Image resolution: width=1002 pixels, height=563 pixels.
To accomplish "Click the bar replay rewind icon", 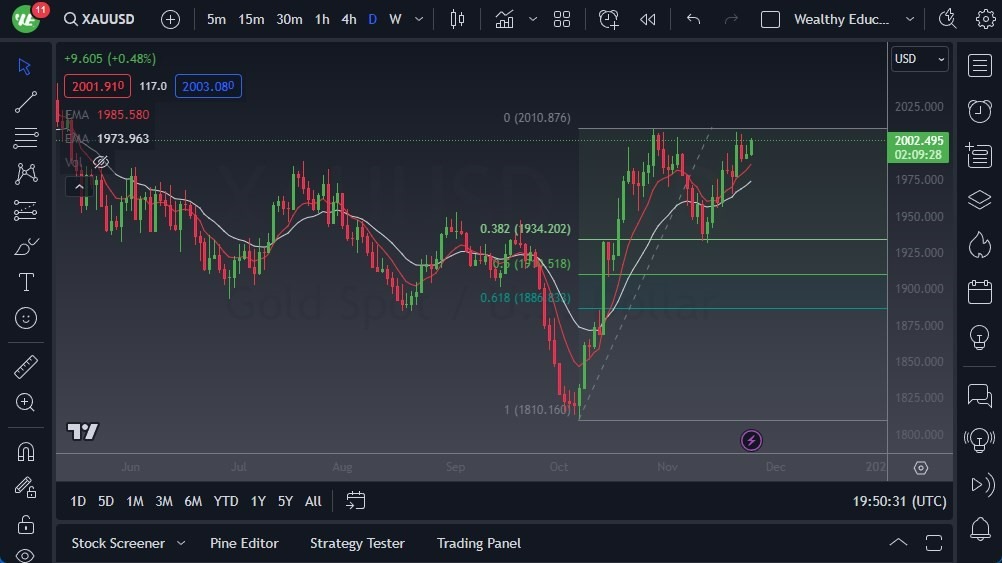I will (x=648, y=19).
